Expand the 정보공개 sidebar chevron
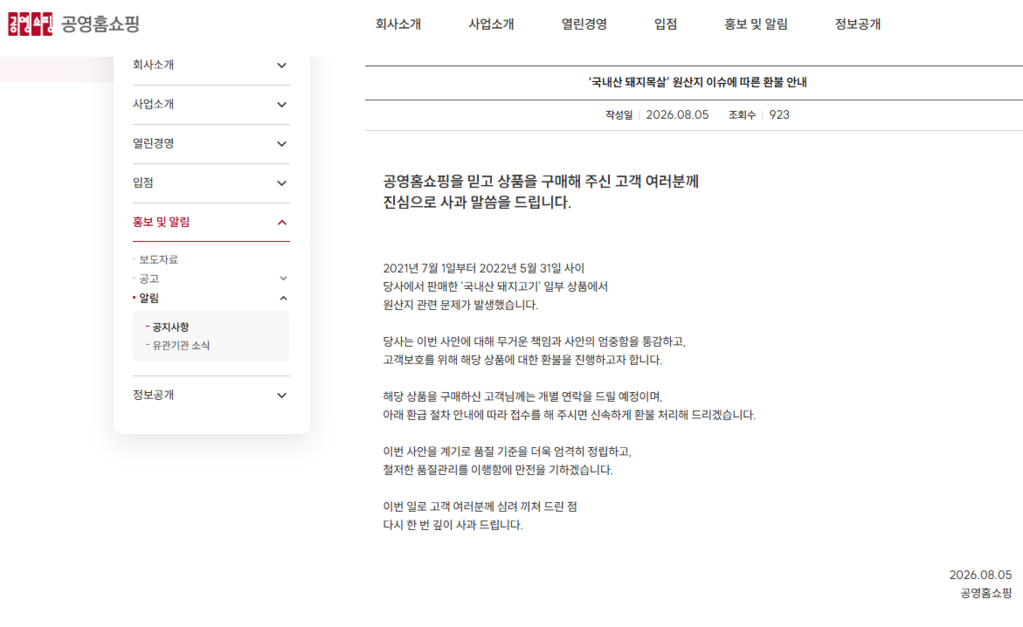Screen dimensions: 1023x627 tap(282, 395)
